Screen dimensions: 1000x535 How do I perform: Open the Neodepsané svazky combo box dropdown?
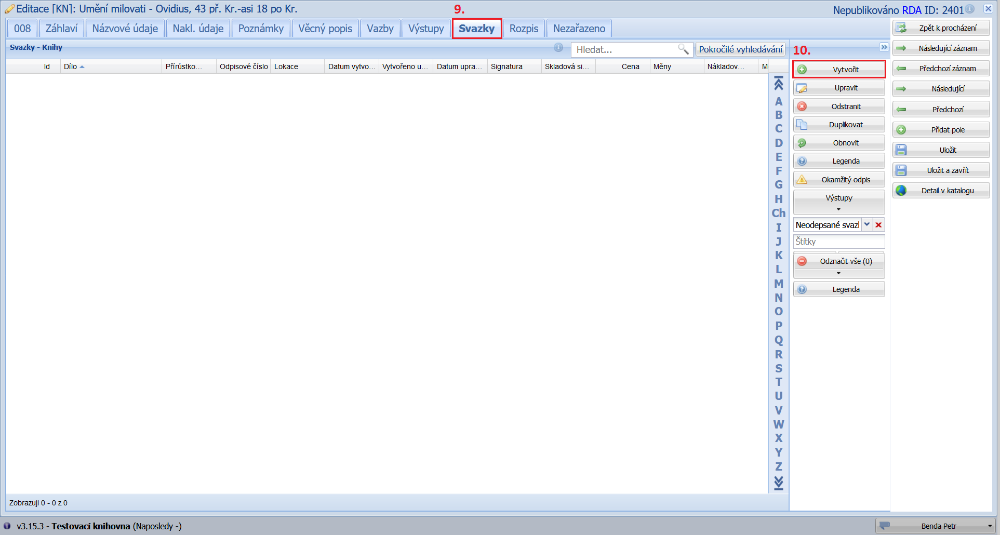866,225
